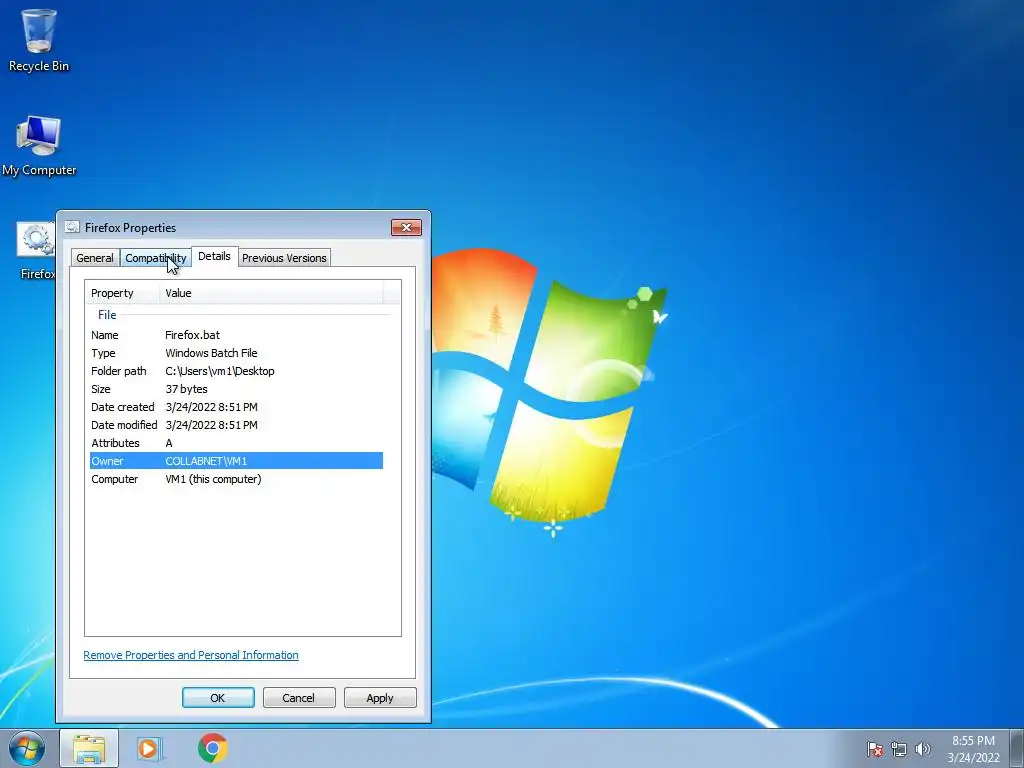Click the Value column header
Screen dimensions: 1024x768
tap(271, 293)
